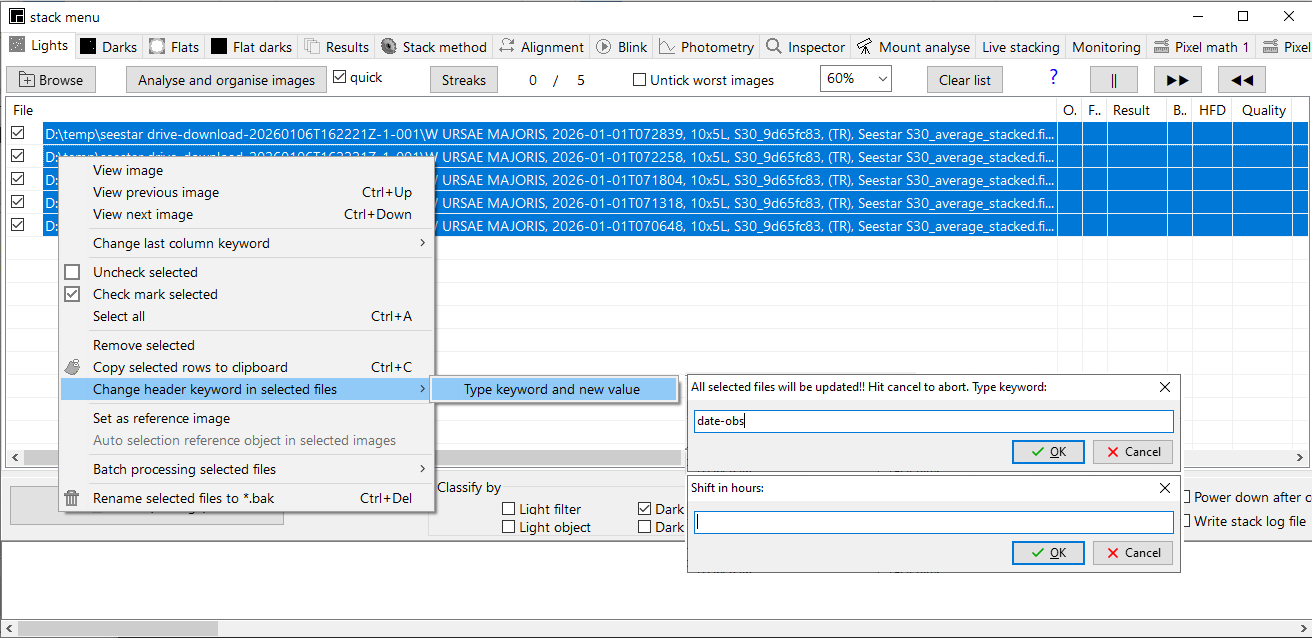Click the fast-forward double arrow button

point(1177,80)
